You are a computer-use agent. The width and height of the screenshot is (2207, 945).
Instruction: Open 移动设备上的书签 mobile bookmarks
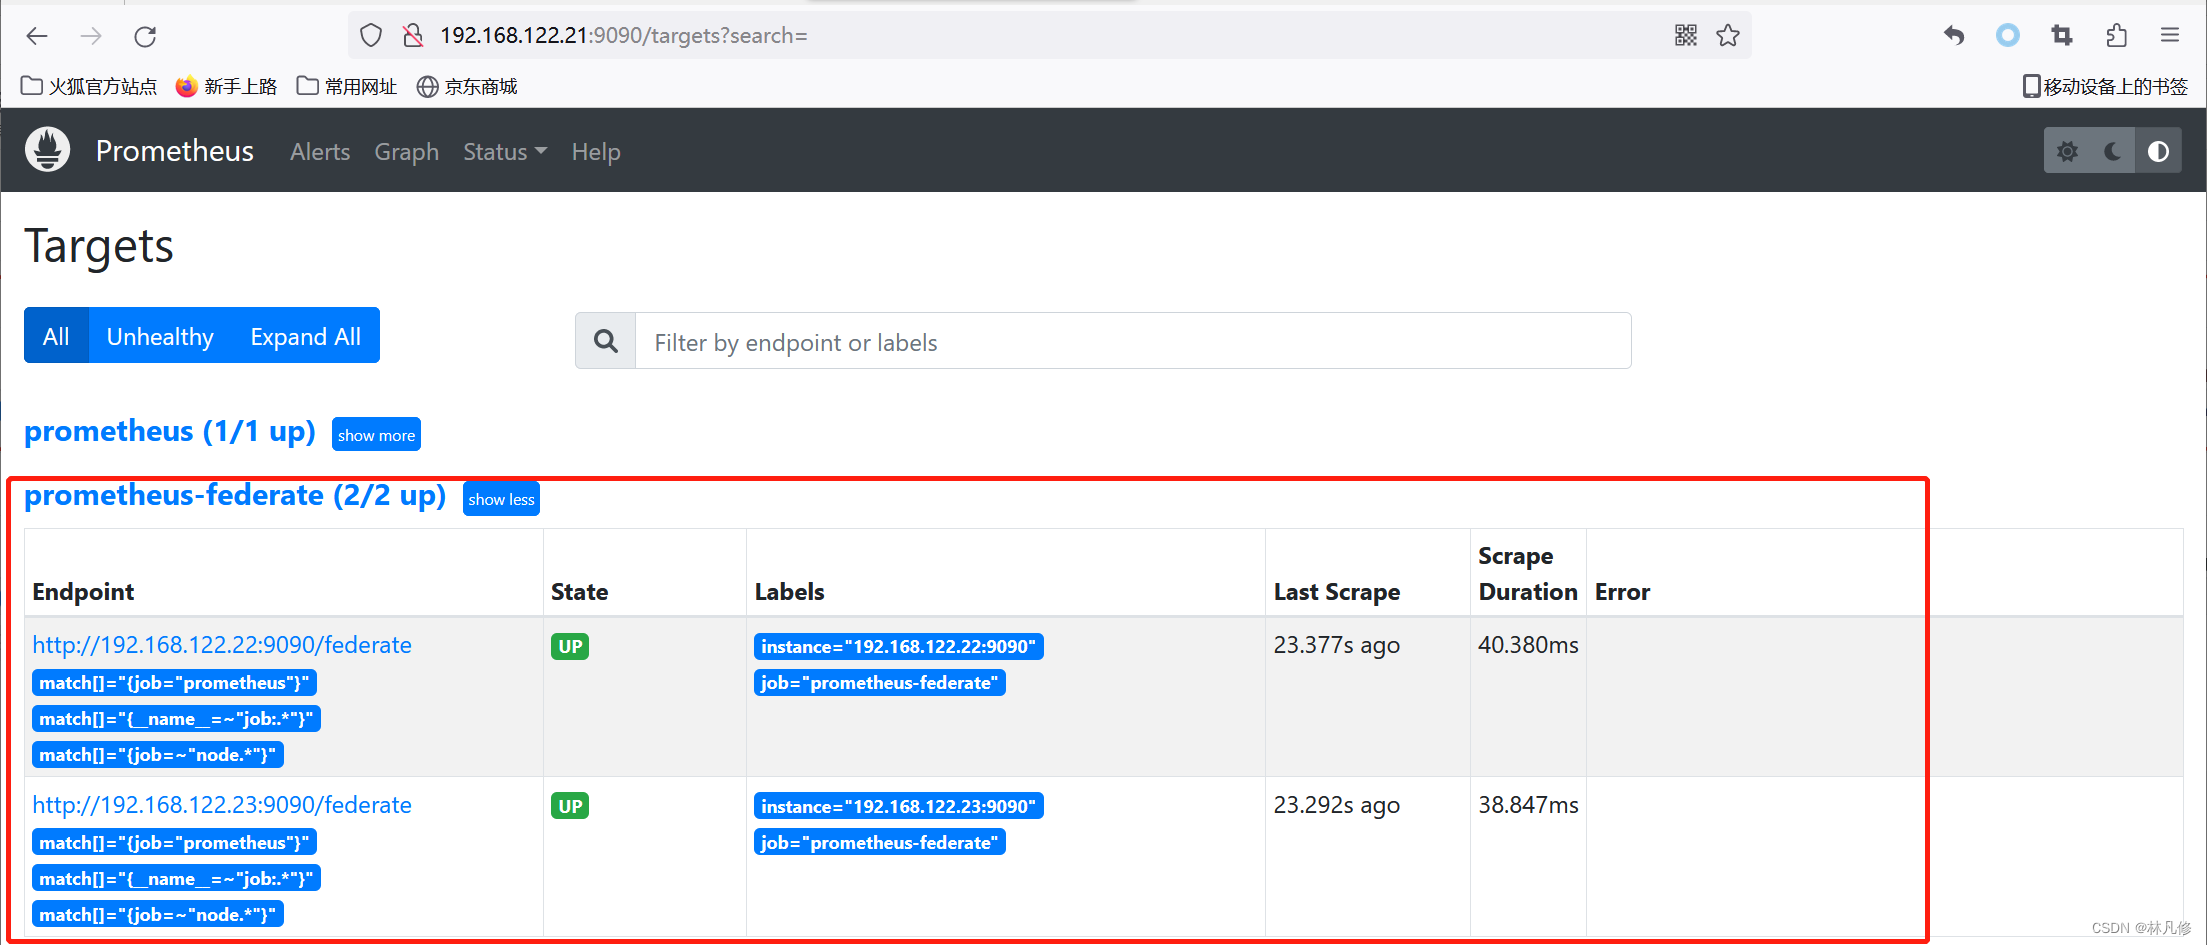[x=2105, y=87]
